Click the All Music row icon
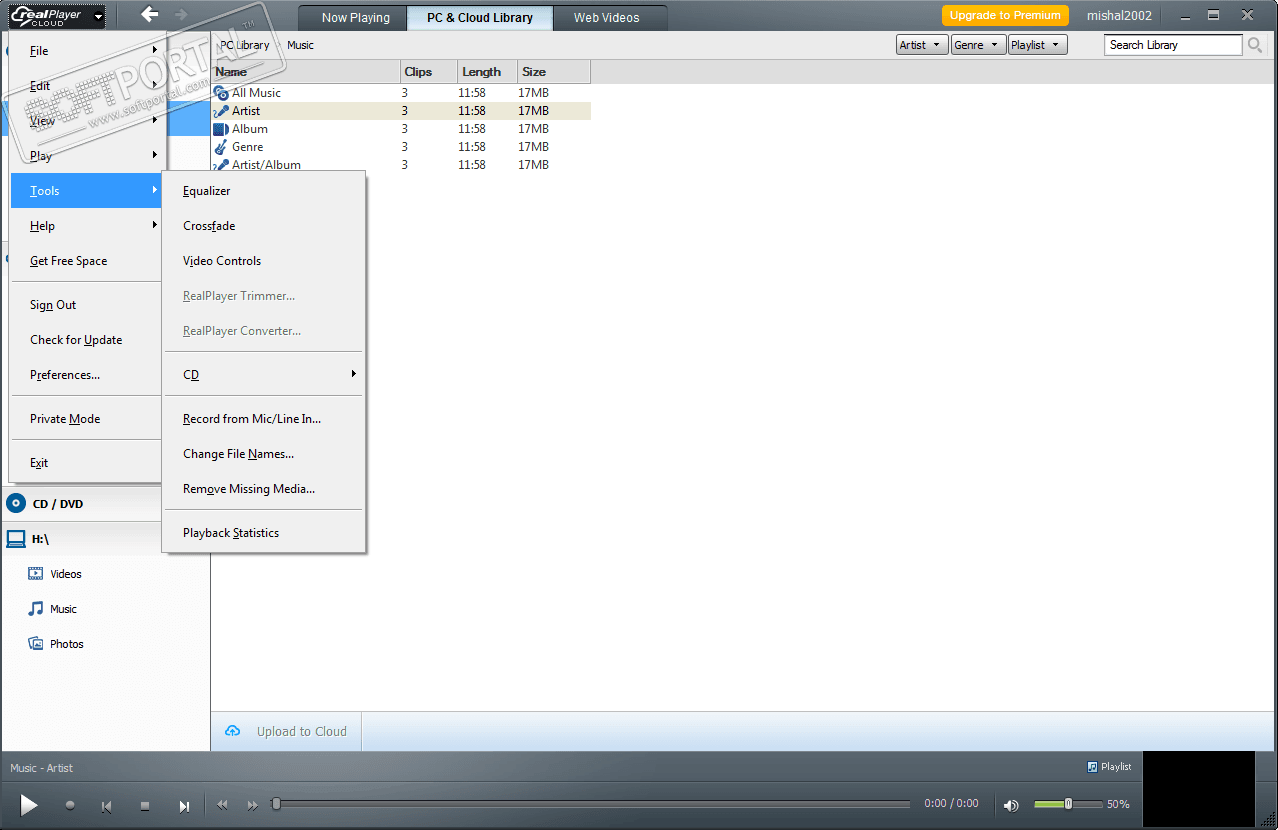This screenshot has height=830, width=1278. click(221, 93)
